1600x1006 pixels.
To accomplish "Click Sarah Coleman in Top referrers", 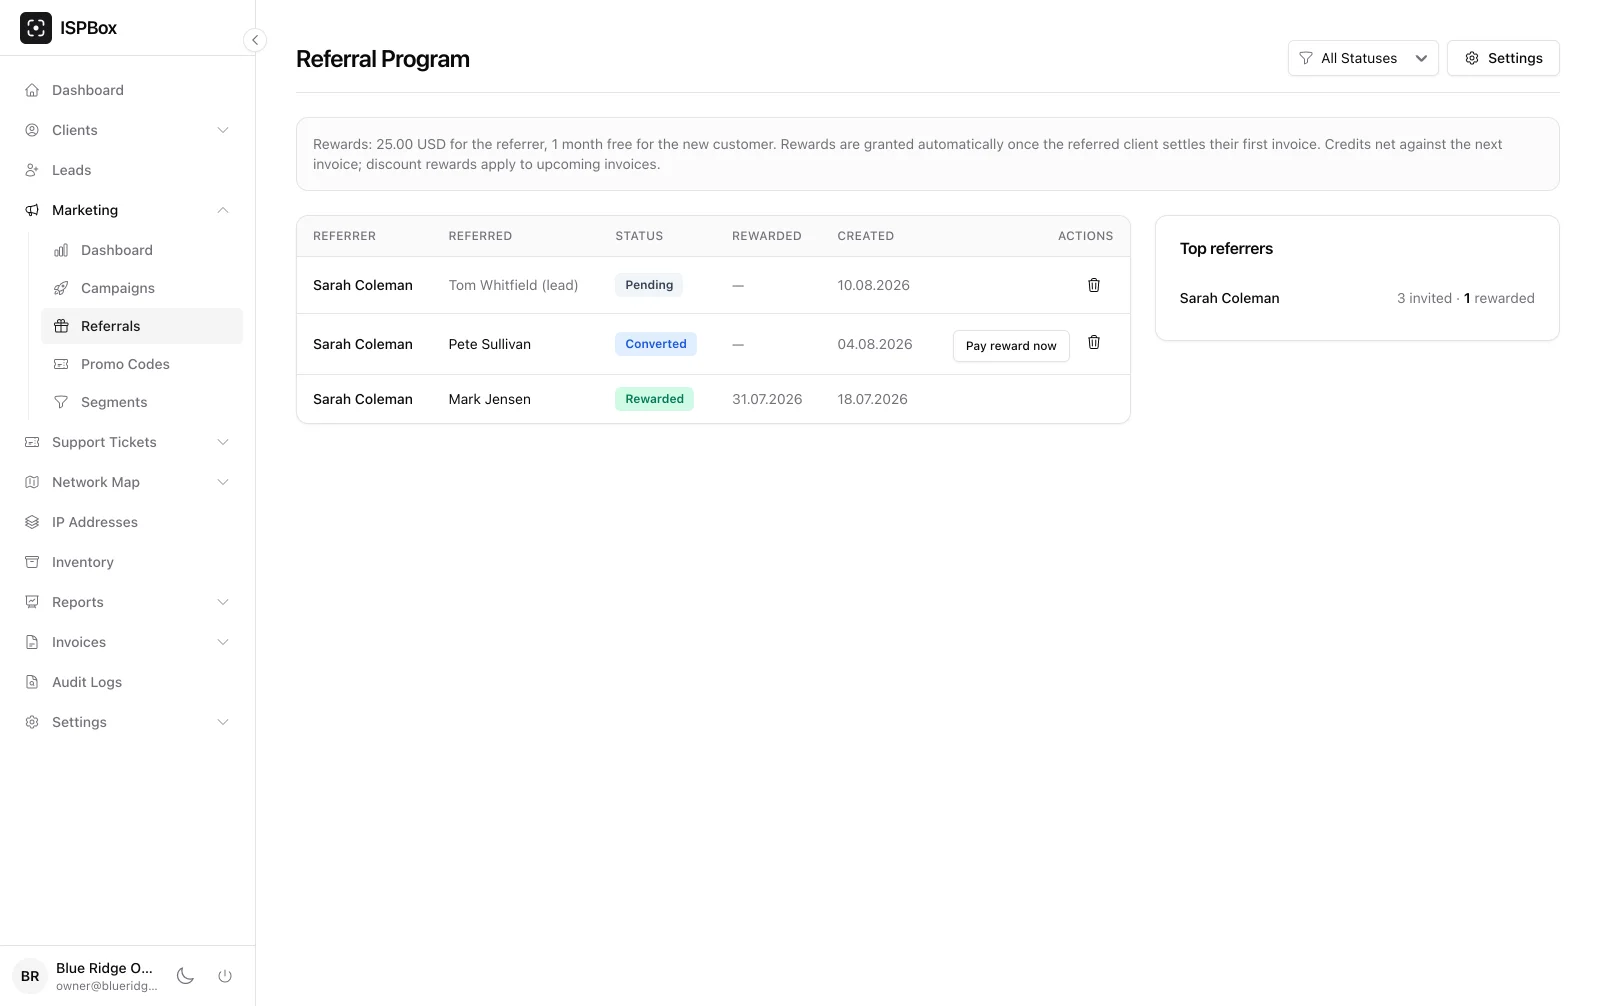I will click(x=1229, y=298).
